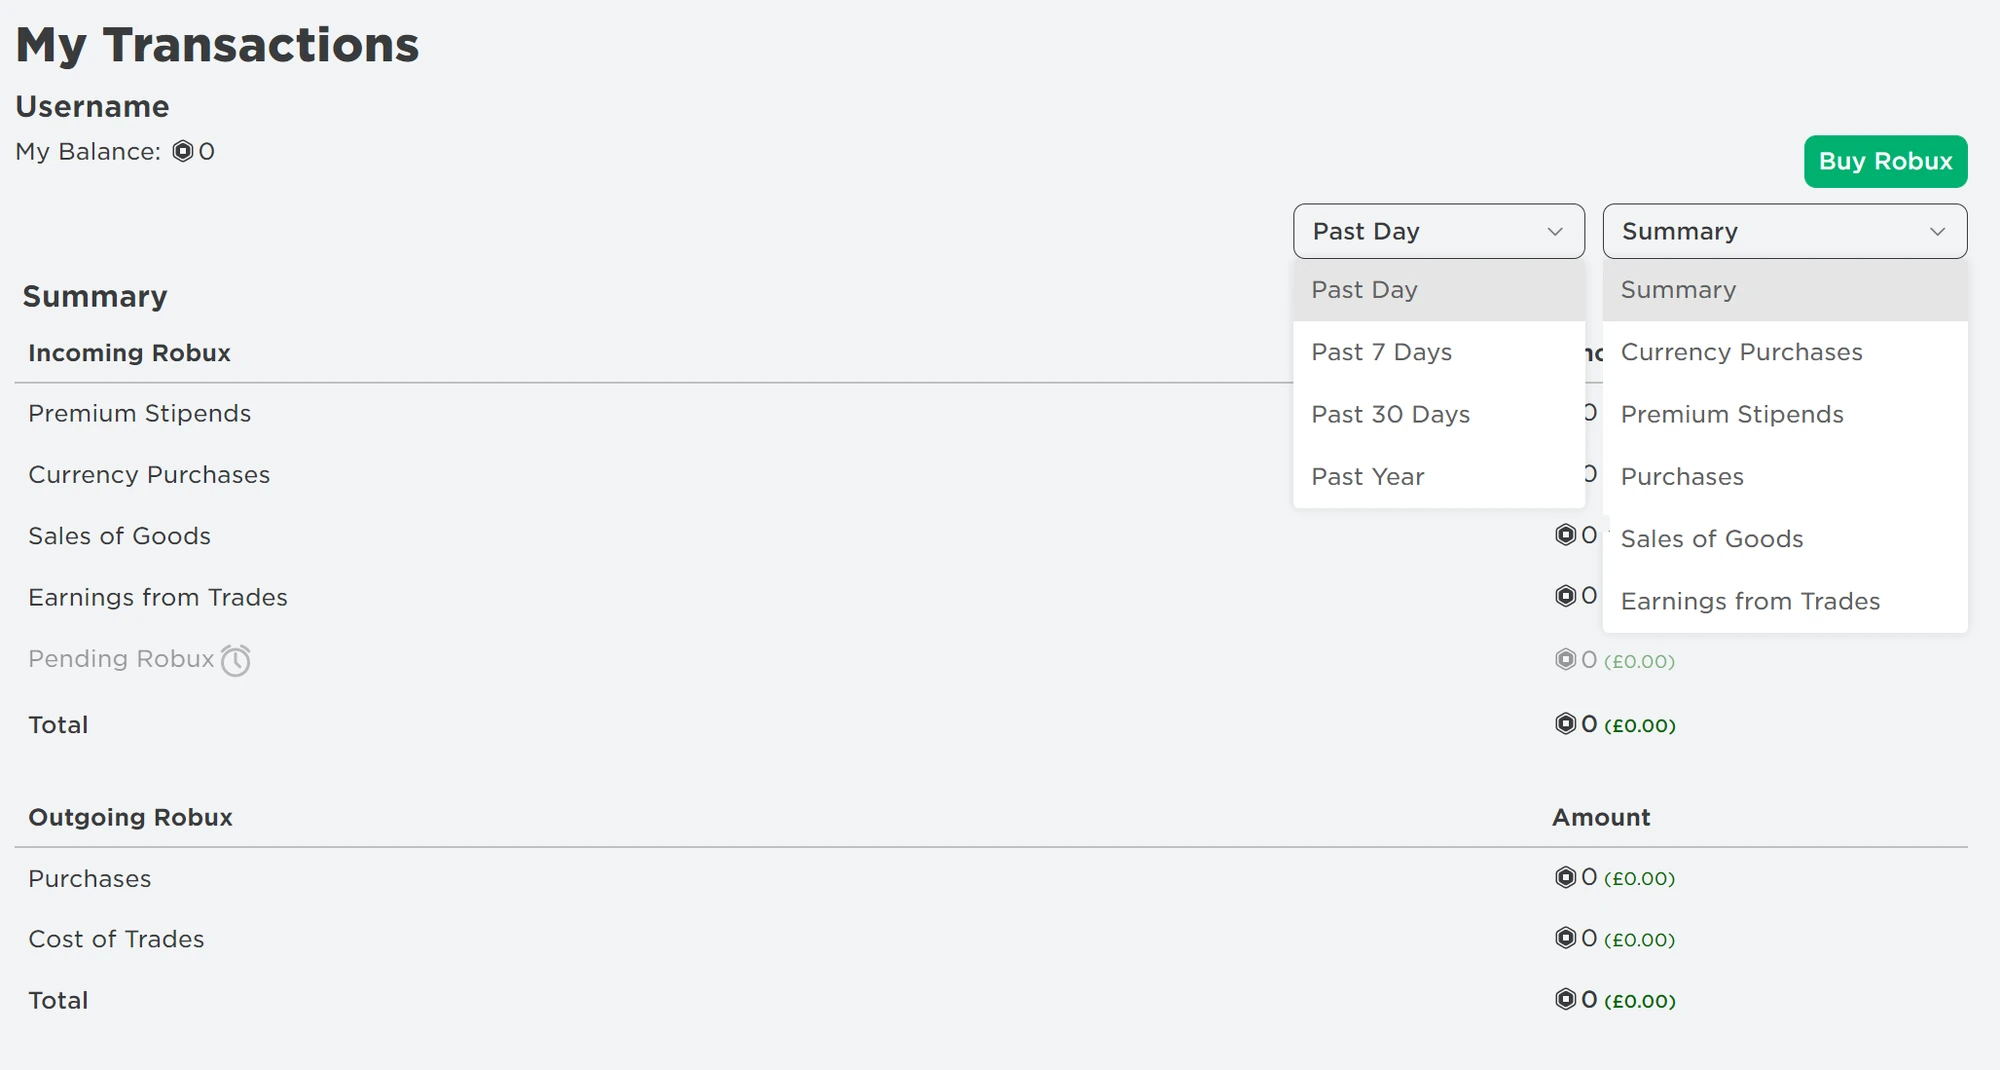Choose Currency Purchases from type list
This screenshot has width=2000, height=1070.
[1741, 352]
